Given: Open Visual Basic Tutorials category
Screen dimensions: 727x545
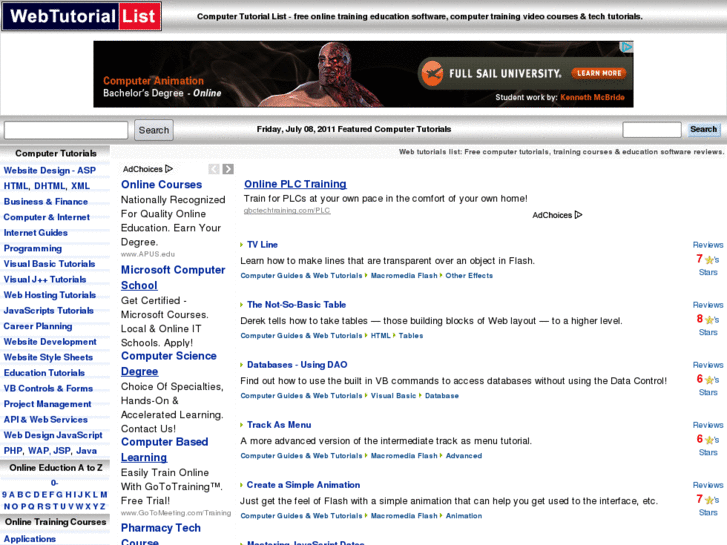Looking at the screenshot, I should coord(49,264).
